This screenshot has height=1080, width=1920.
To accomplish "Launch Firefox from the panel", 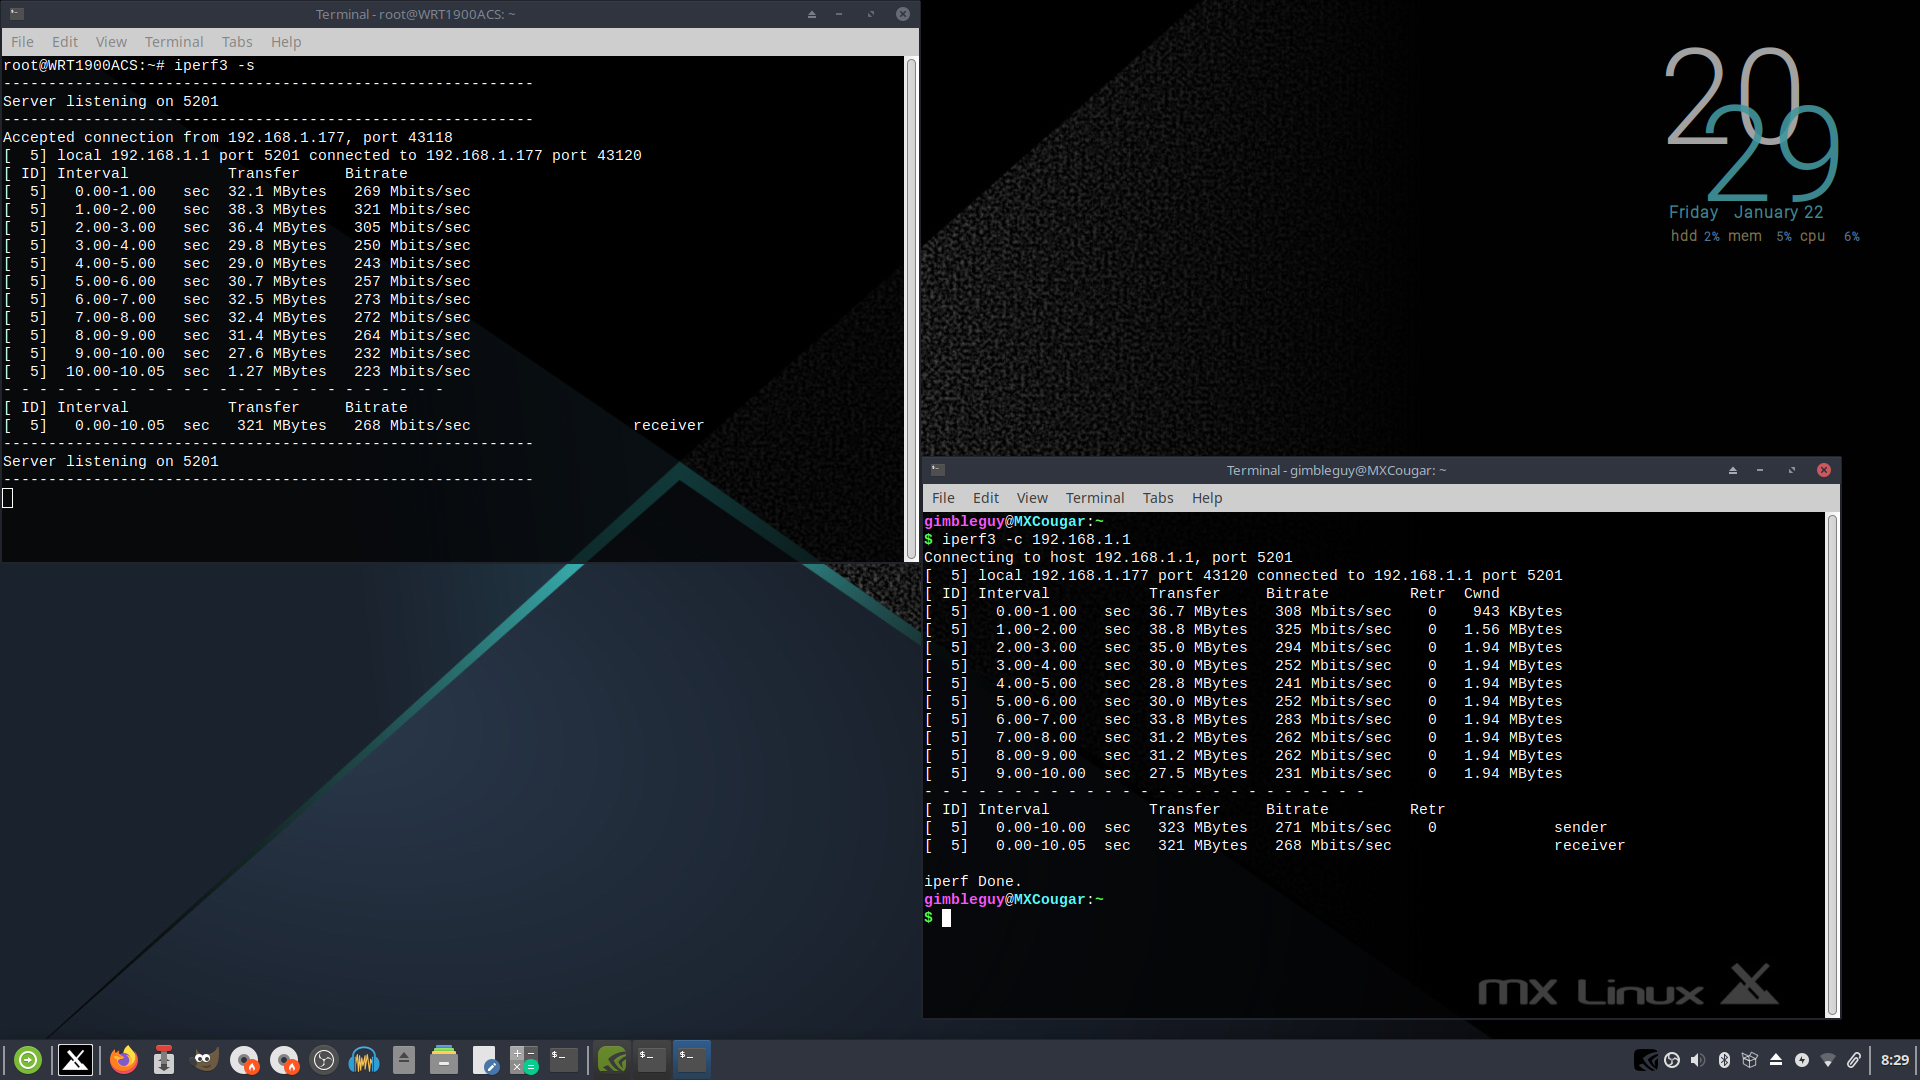I will 124,1060.
